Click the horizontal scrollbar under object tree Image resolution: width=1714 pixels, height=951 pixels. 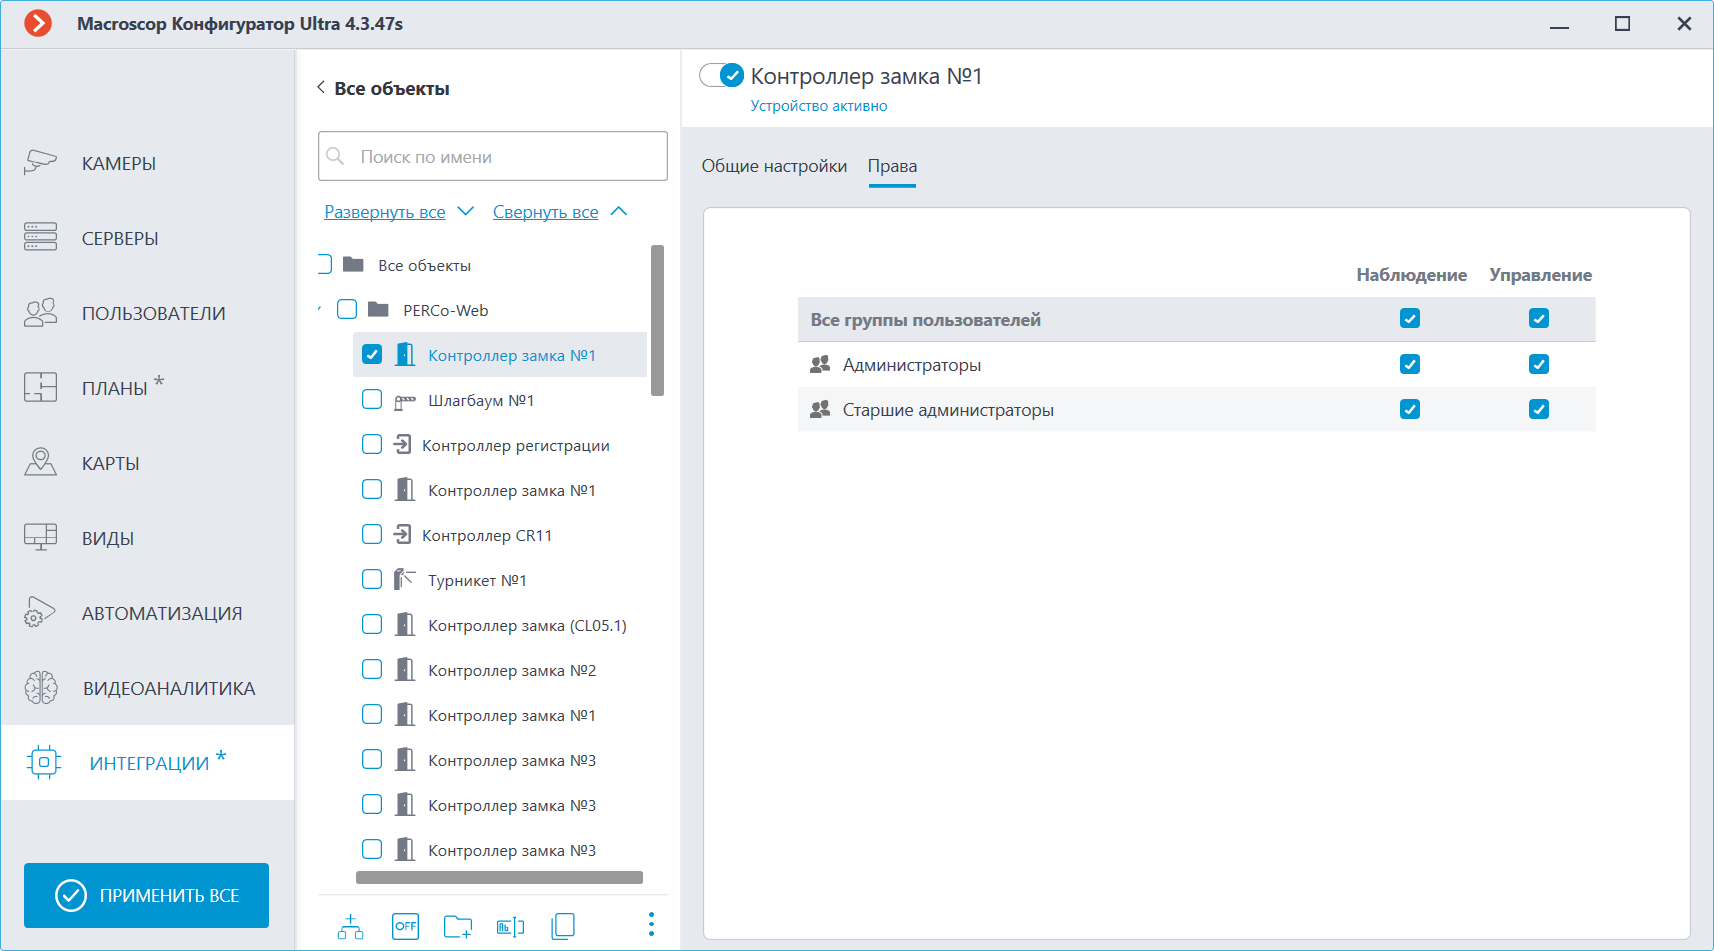point(499,877)
